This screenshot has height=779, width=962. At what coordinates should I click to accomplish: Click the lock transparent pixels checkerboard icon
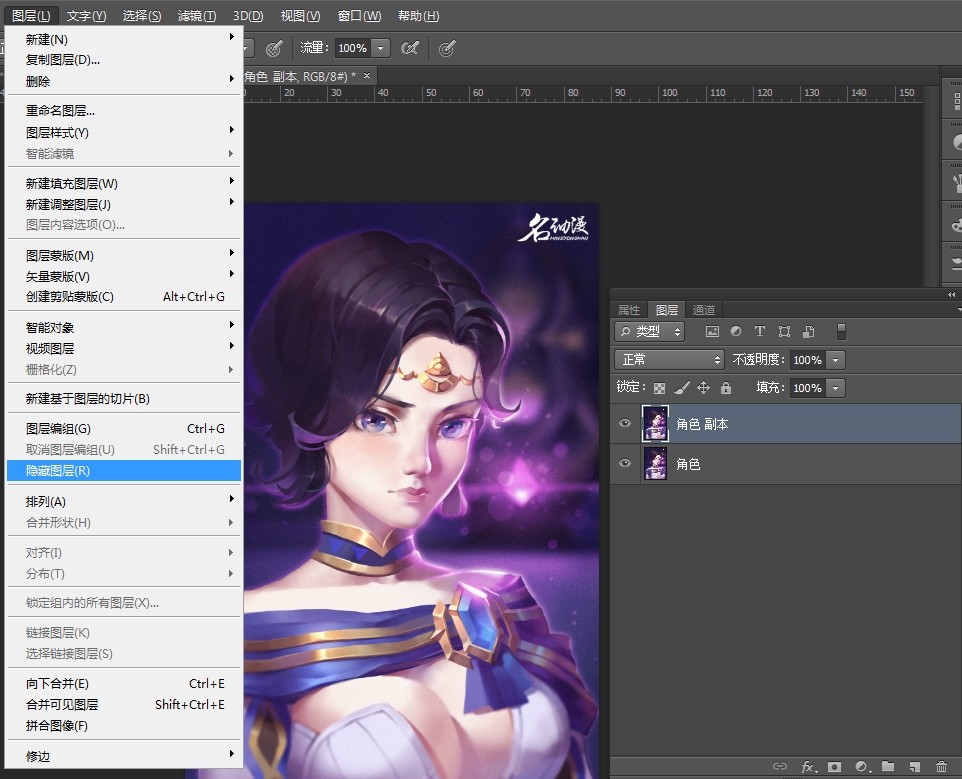659,388
